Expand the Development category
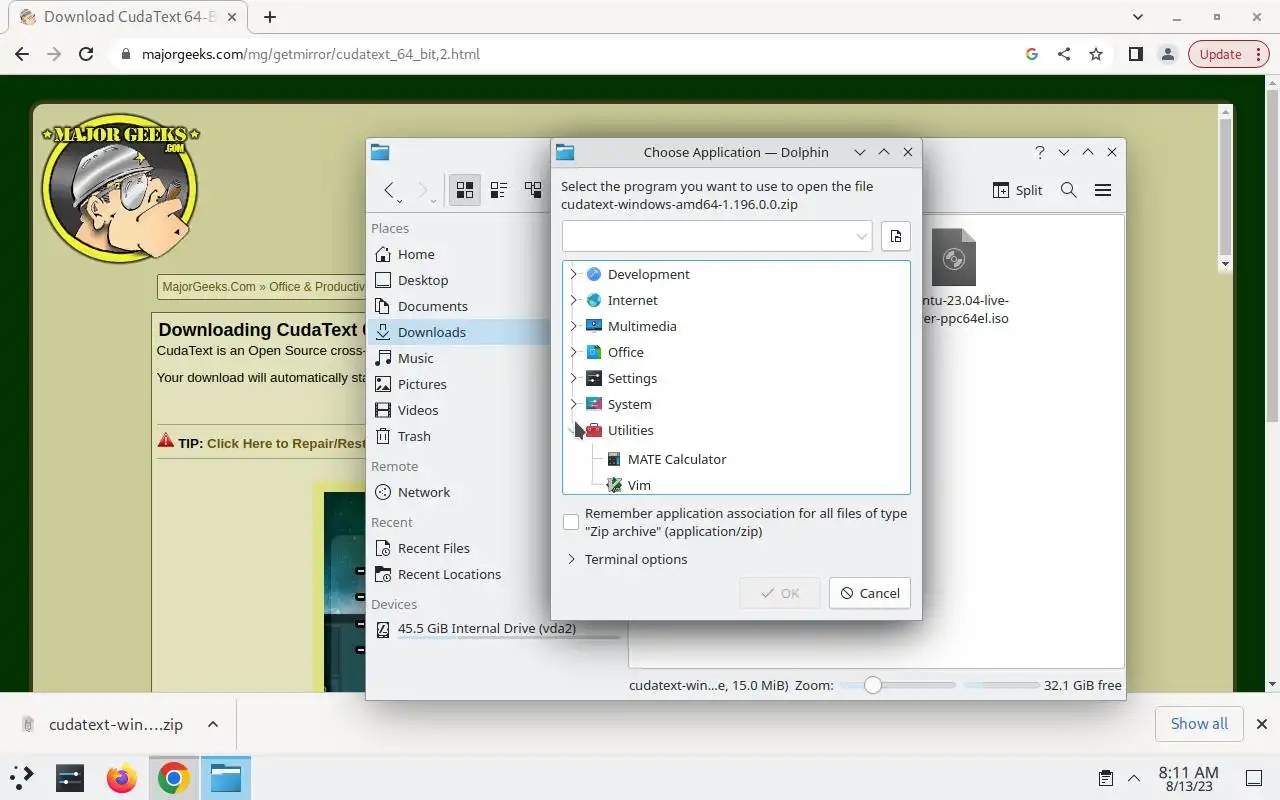The height and width of the screenshot is (800, 1280). [x=573, y=274]
